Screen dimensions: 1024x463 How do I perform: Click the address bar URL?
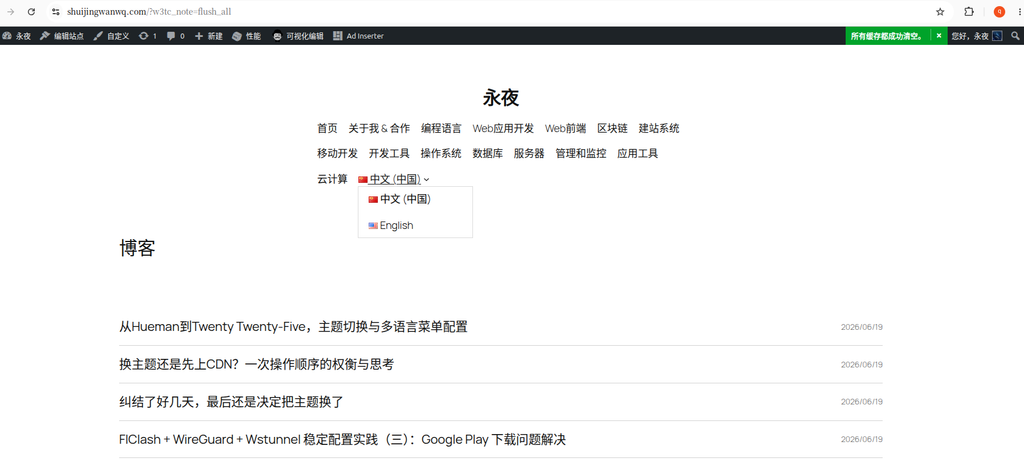pyautogui.click(x=149, y=12)
